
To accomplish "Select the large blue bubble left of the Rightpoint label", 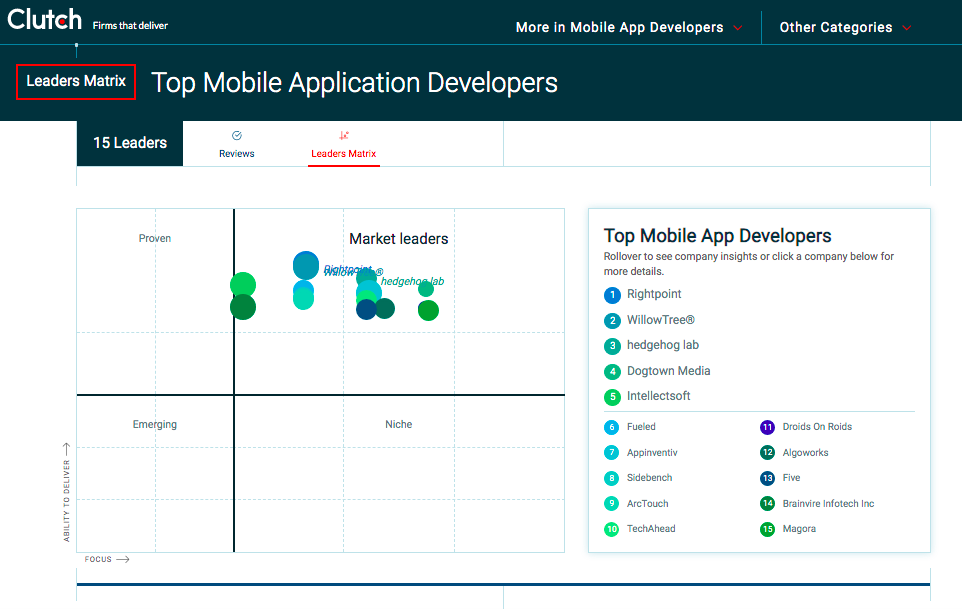I will [306, 265].
